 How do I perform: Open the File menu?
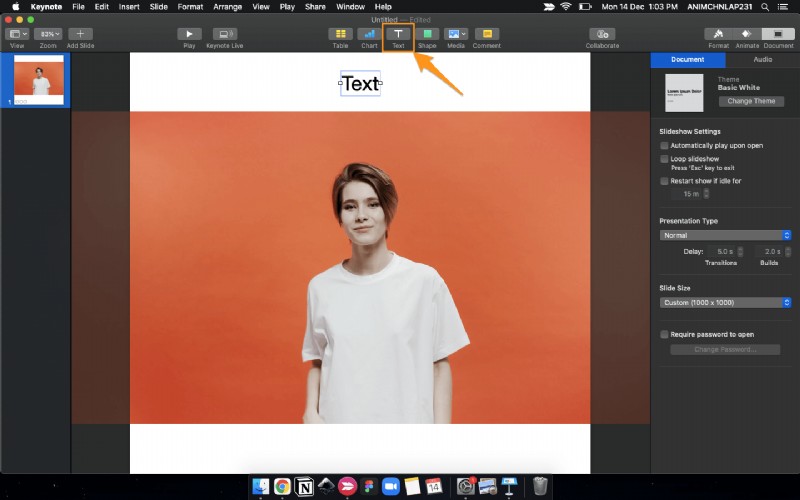tap(78, 7)
